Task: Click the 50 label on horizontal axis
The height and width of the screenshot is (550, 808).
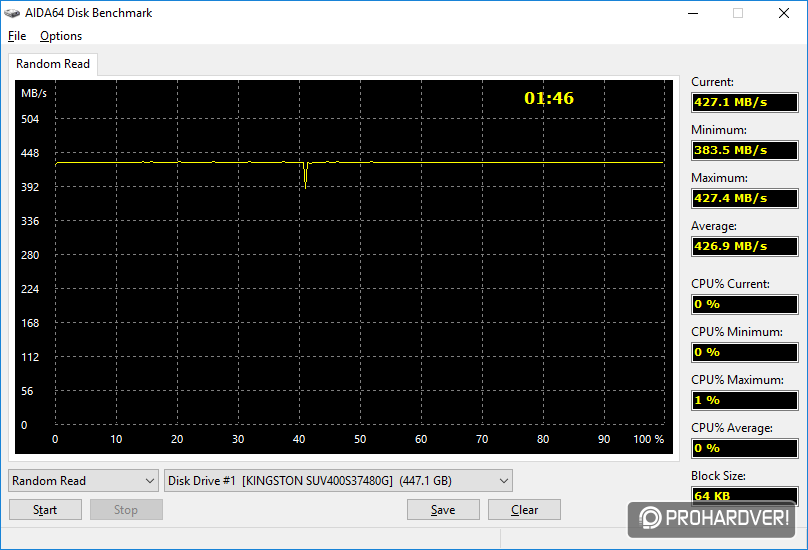Action: point(360,439)
